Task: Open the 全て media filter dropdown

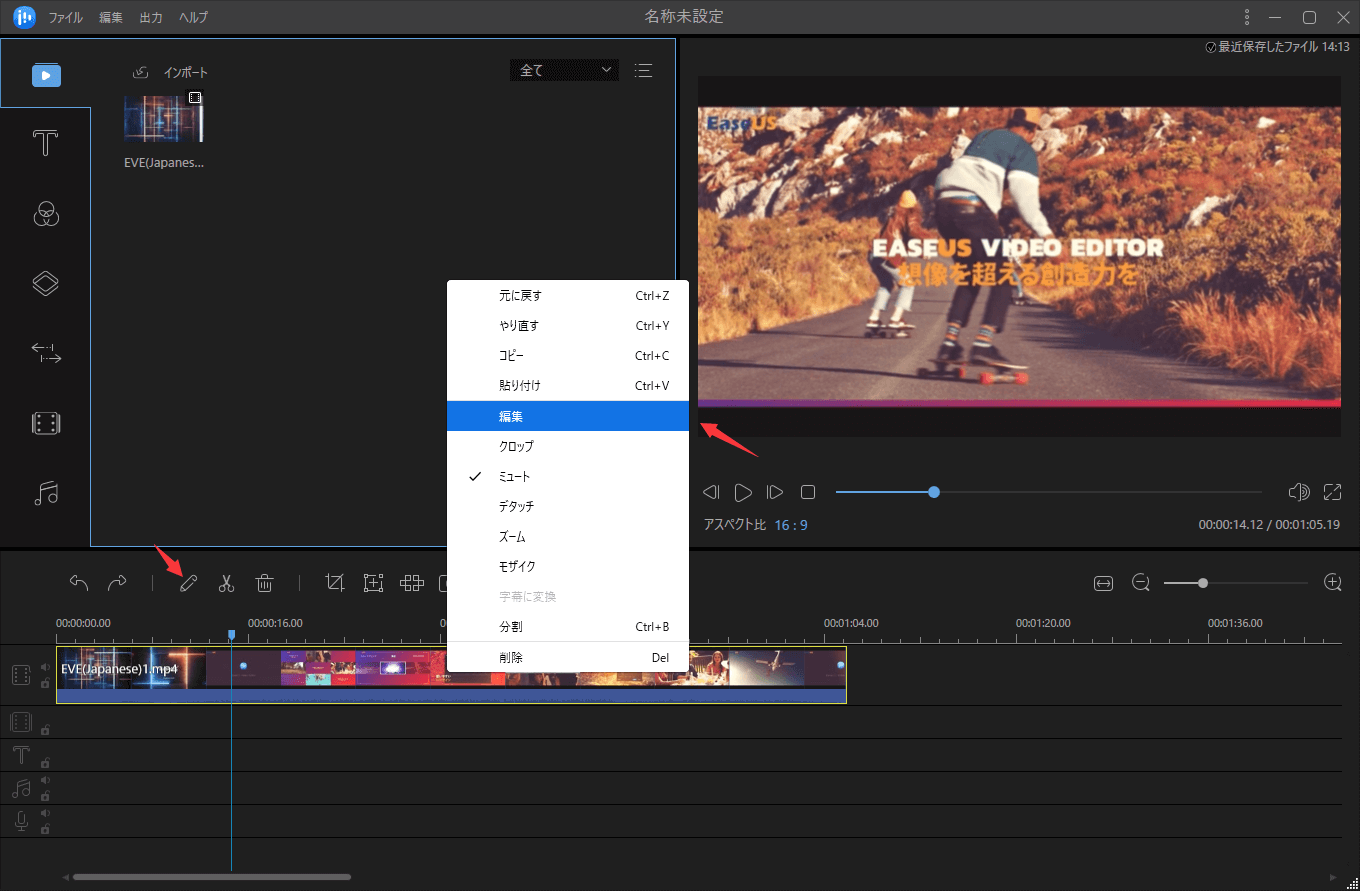Action: pyautogui.click(x=564, y=70)
